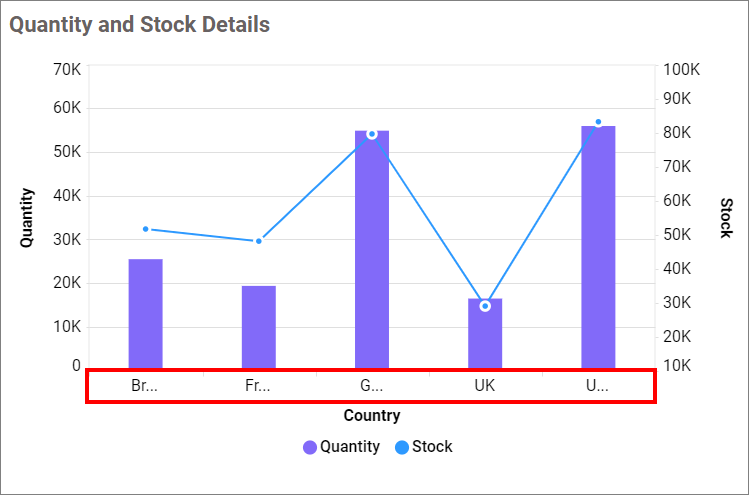Toggle the Quantity series legend label

(x=350, y=447)
